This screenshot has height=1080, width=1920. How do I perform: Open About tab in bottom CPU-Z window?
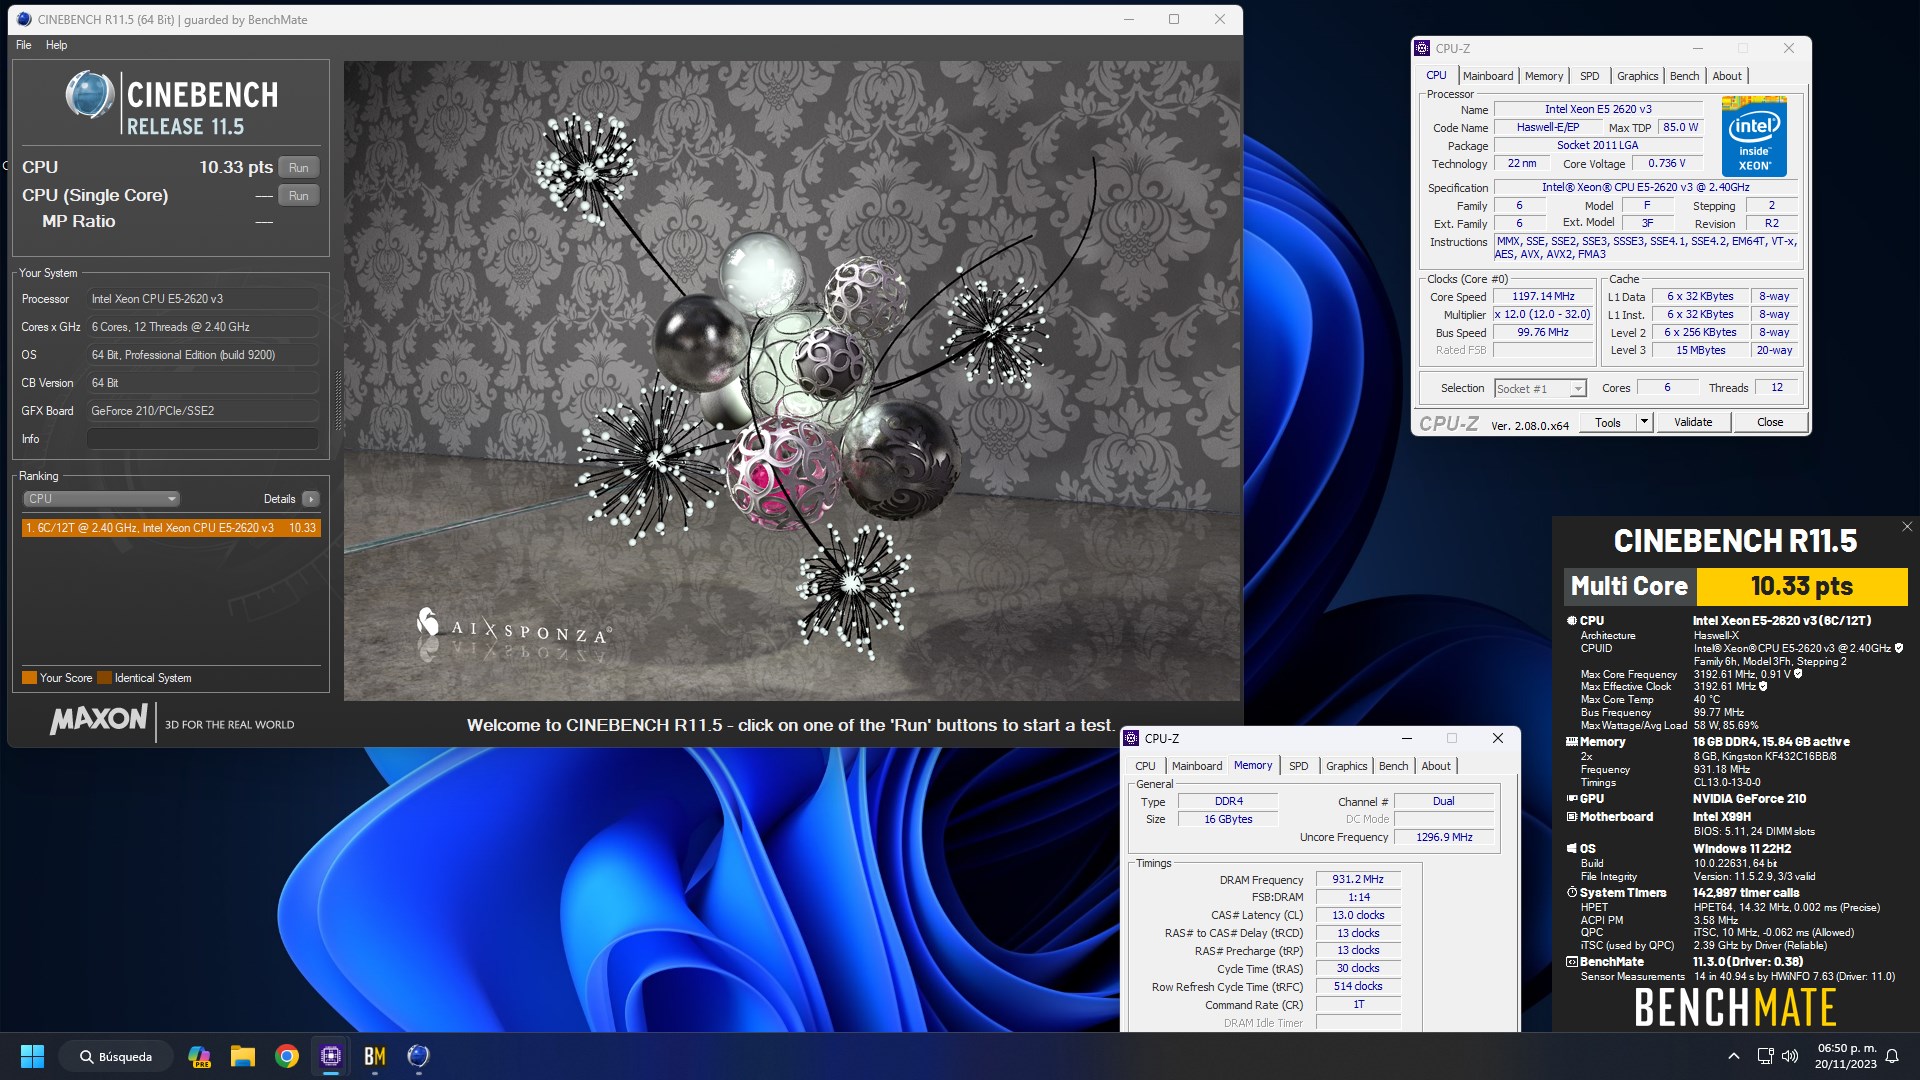[x=1436, y=766]
